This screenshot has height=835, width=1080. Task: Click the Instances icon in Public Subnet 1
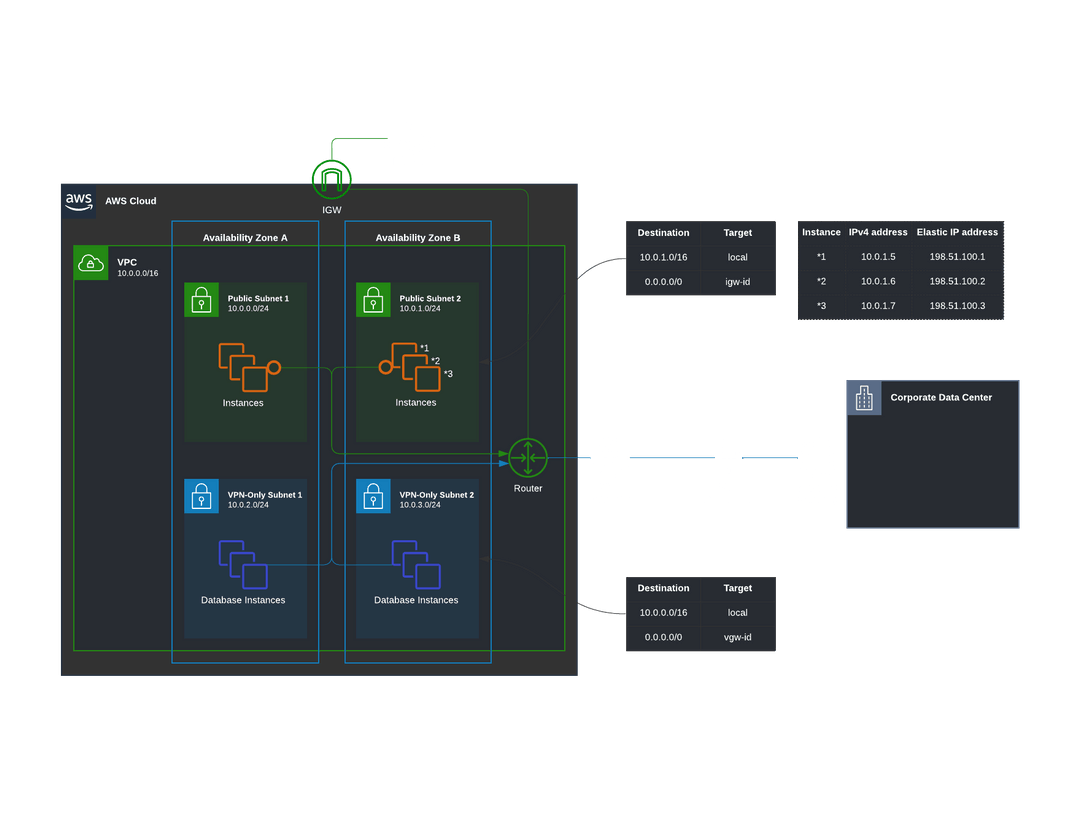[x=243, y=368]
